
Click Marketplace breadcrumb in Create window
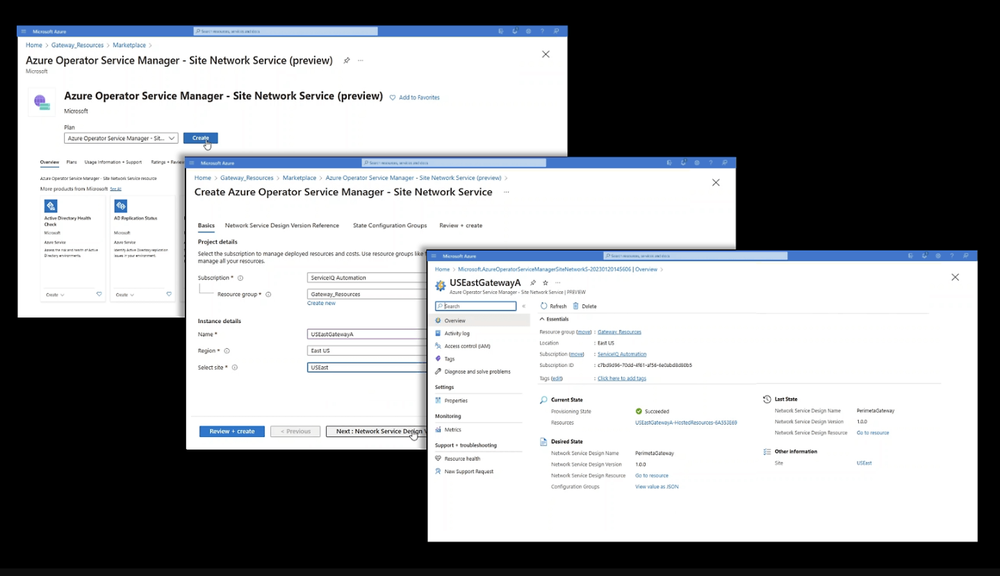pyautogui.click(x=299, y=178)
